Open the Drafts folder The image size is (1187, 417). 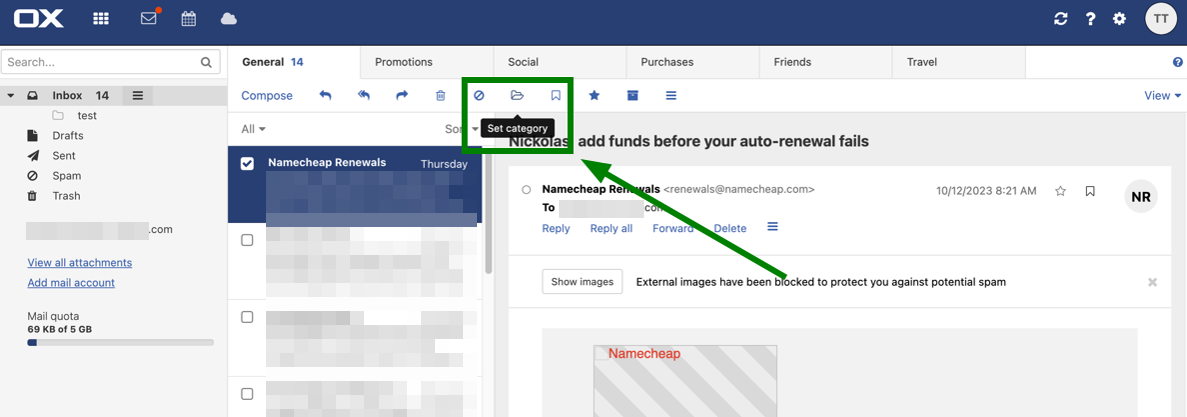coord(68,135)
